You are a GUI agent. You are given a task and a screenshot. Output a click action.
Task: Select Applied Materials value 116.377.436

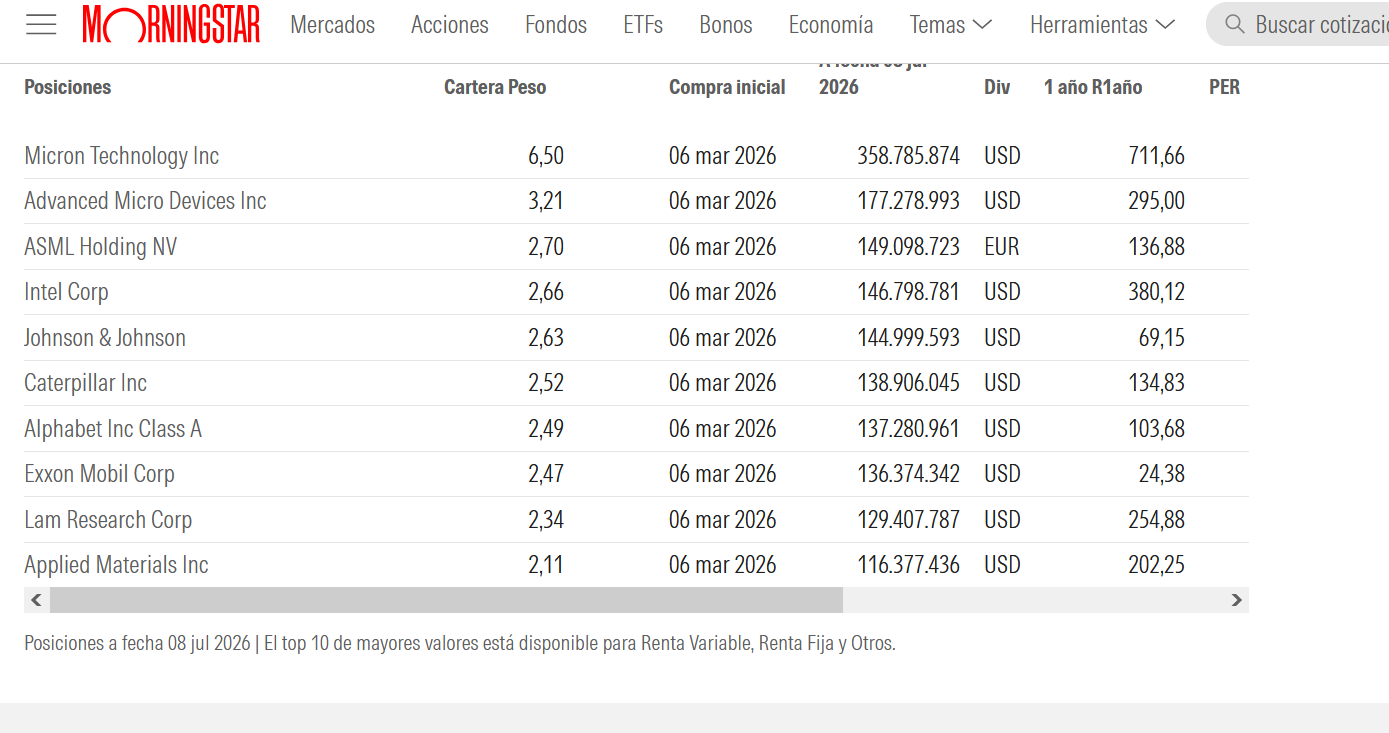(x=908, y=565)
